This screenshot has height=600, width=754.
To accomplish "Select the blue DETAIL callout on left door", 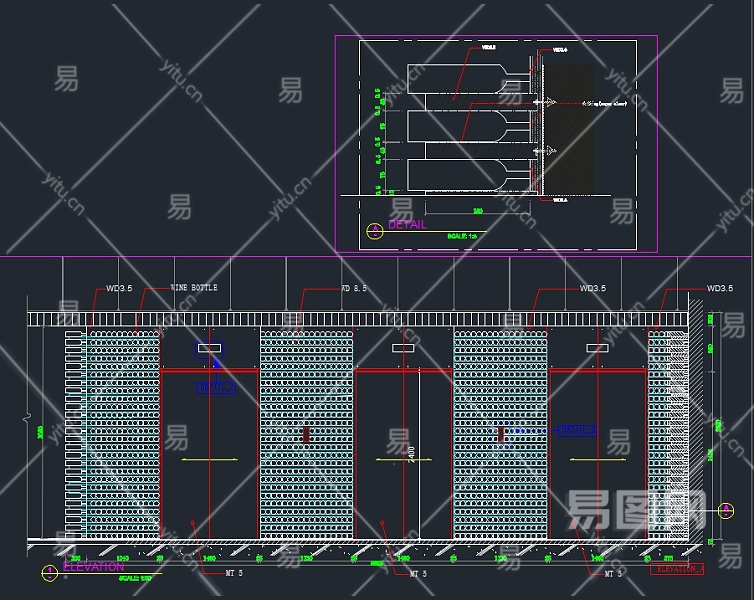I will [x=216, y=386].
